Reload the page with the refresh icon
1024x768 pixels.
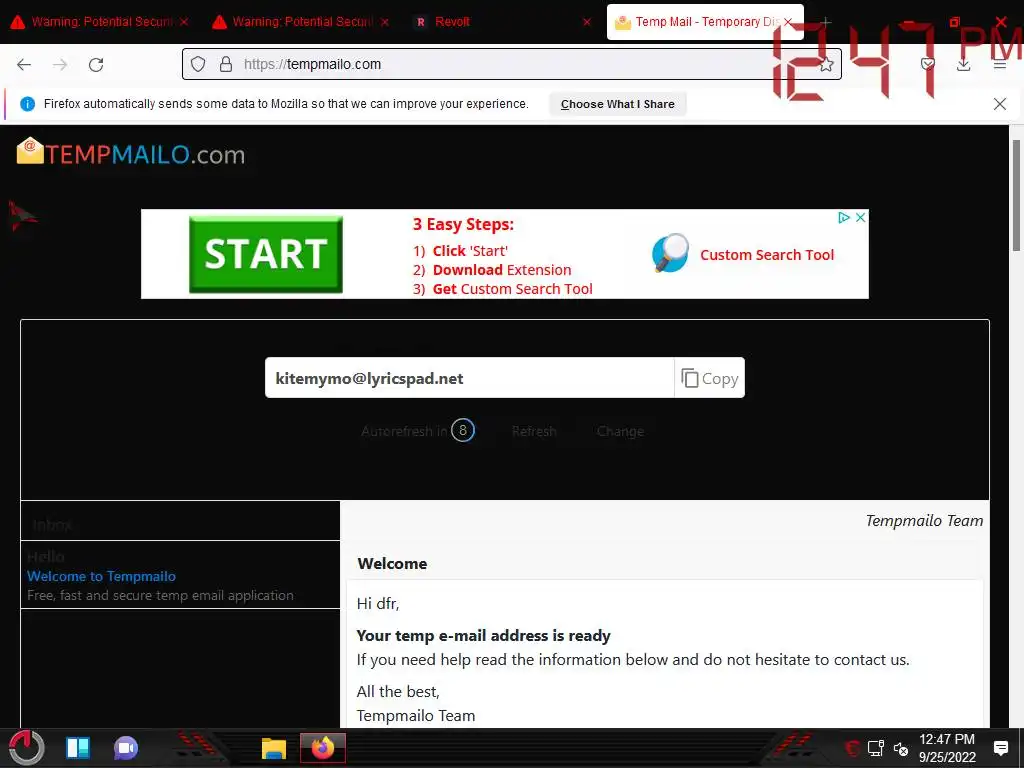[96, 65]
